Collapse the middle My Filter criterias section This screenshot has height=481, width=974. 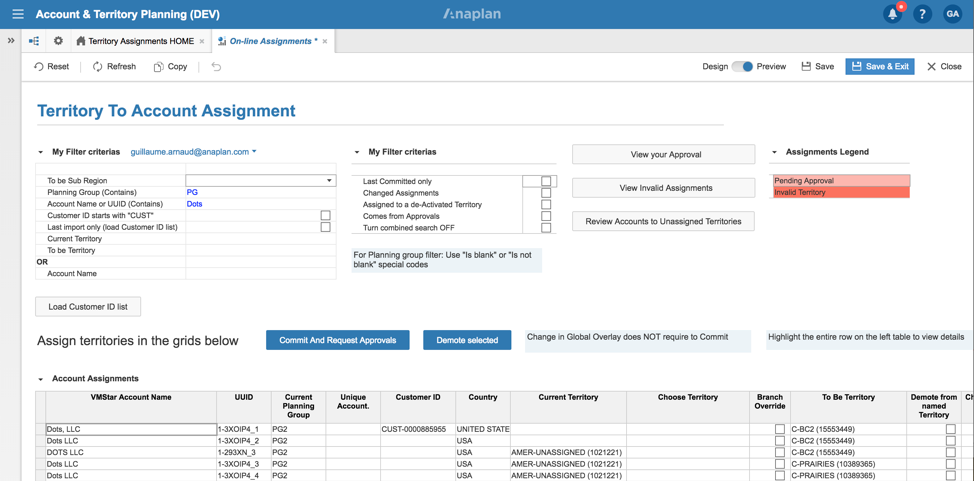coord(357,152)
